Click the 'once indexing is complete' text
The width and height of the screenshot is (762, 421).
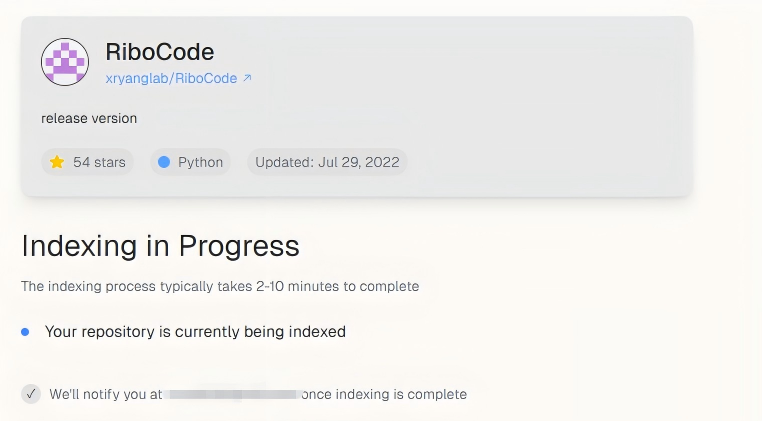[x=384, y=394]
